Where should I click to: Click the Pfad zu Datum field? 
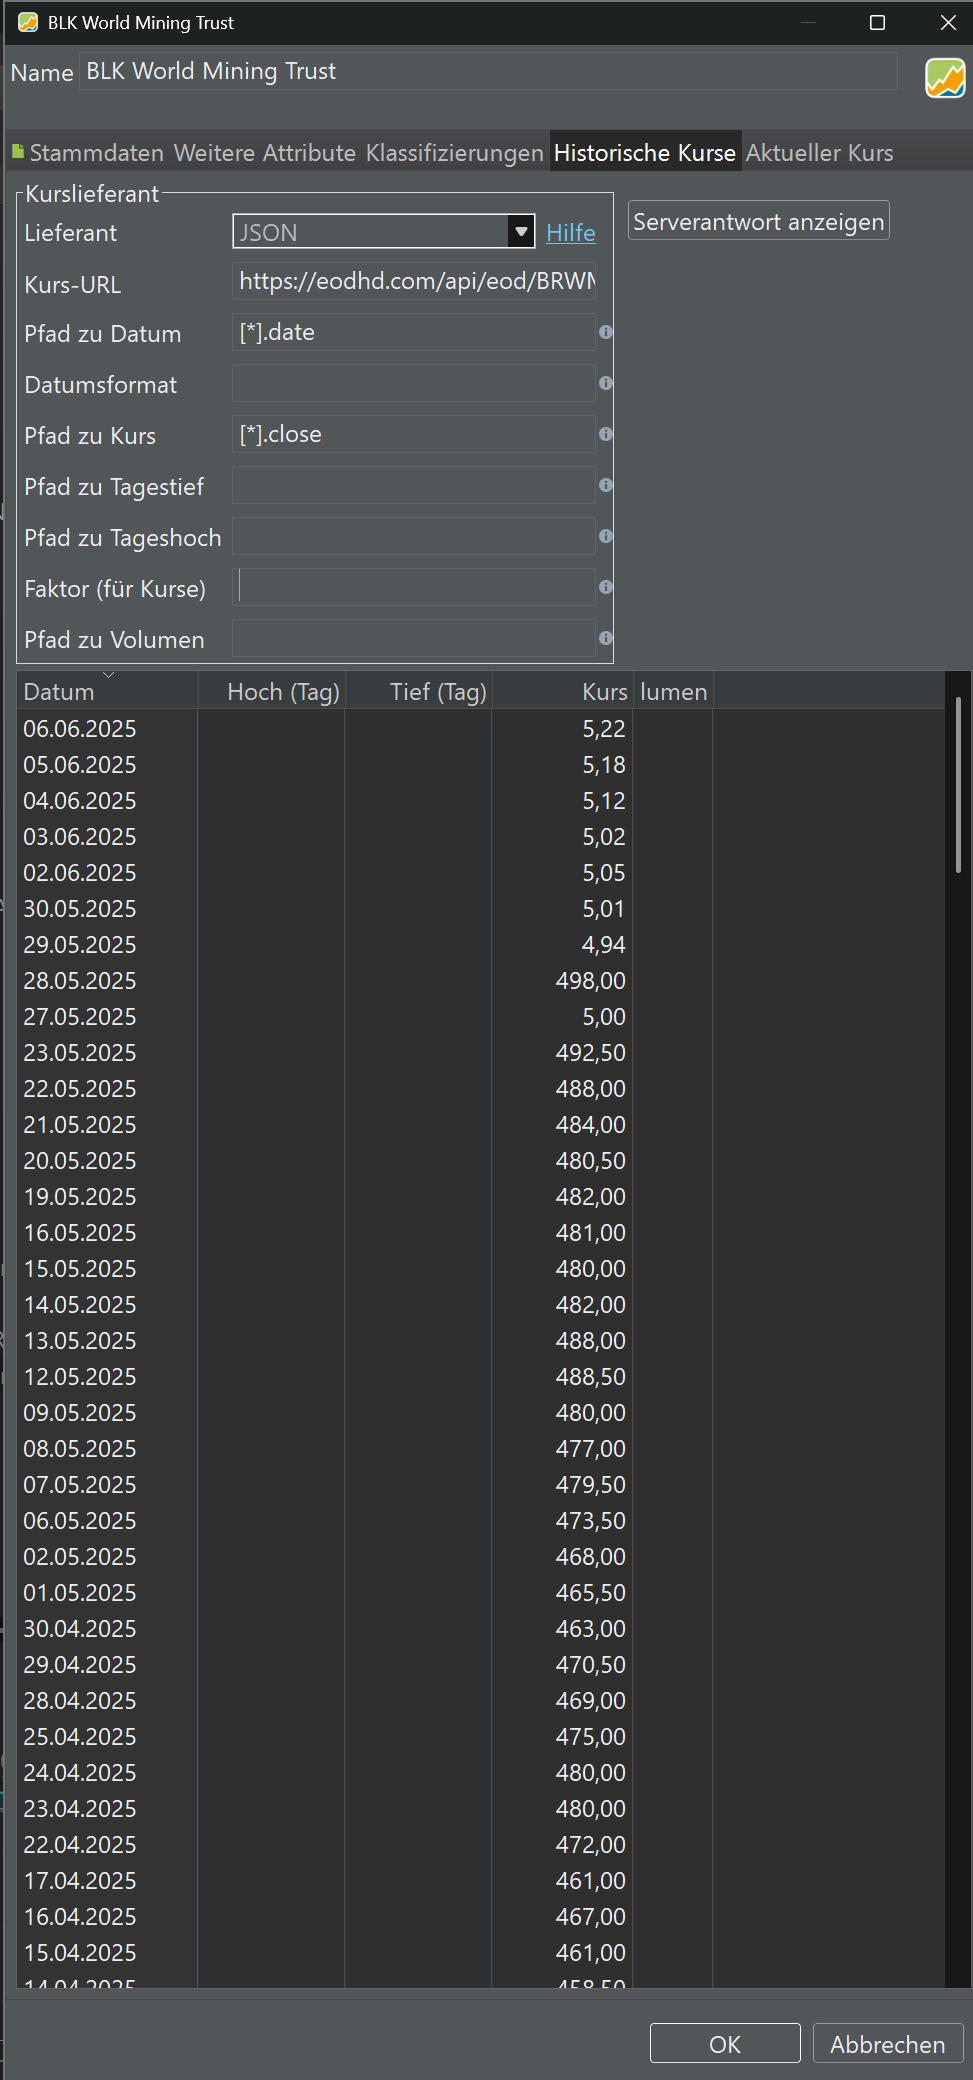pyautogui.click(x=414, y=332)
